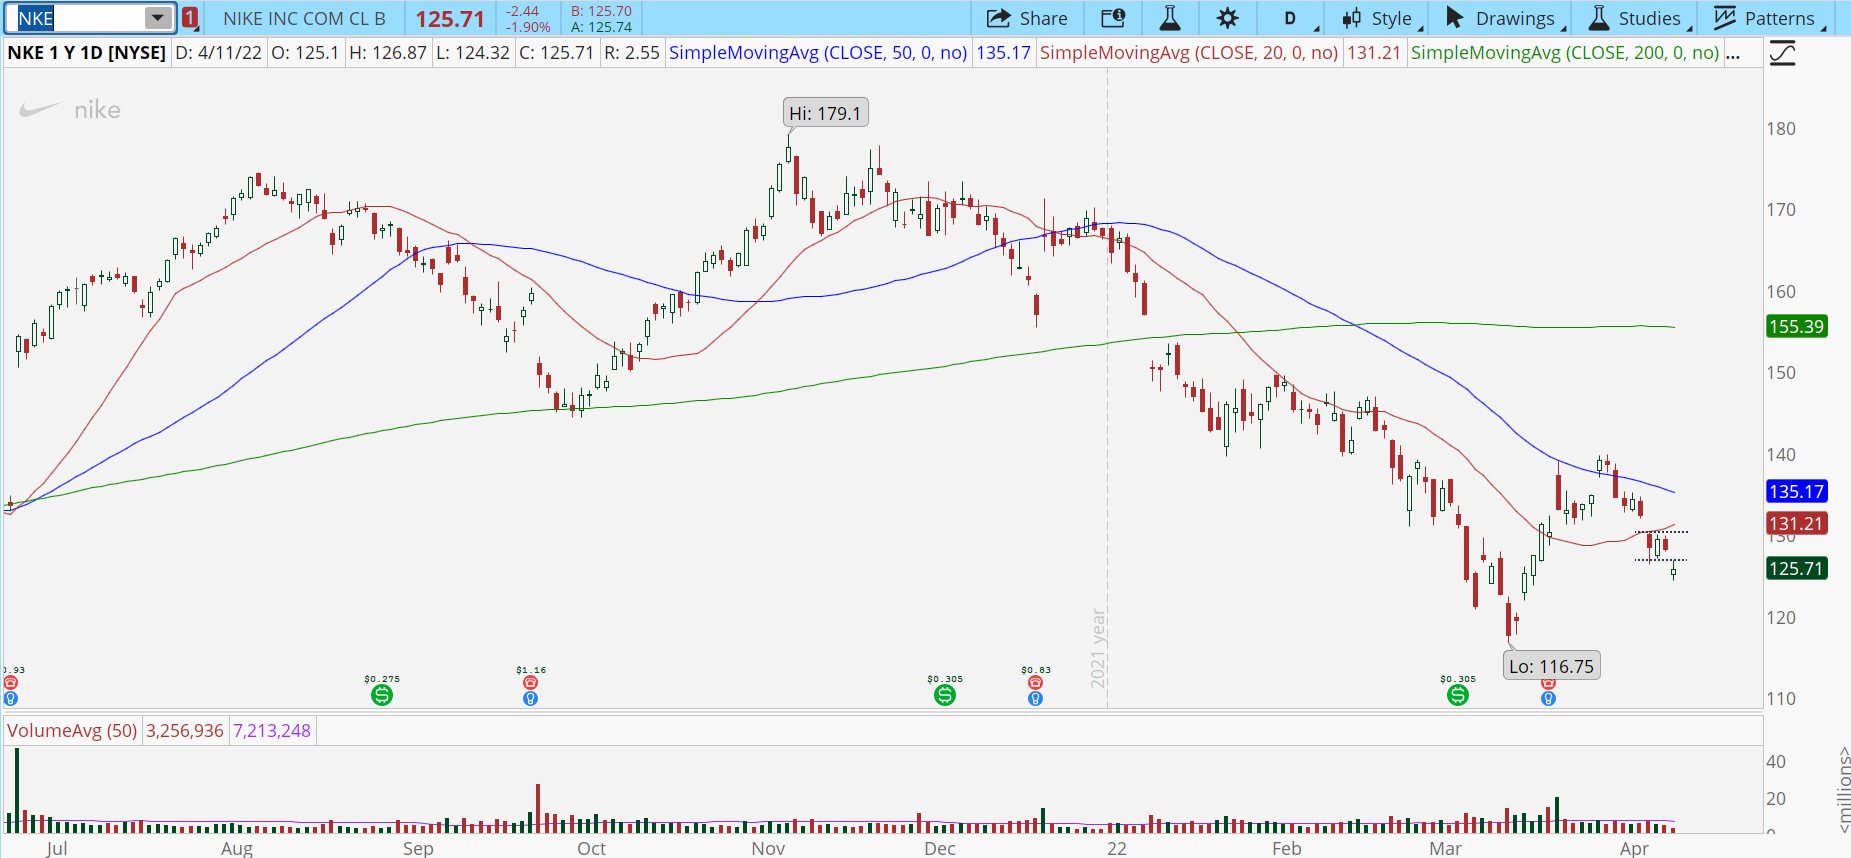Click the Lo: 116.75 price bubble
This screenshot has width=1851, height=858.
pos(1551,666)
